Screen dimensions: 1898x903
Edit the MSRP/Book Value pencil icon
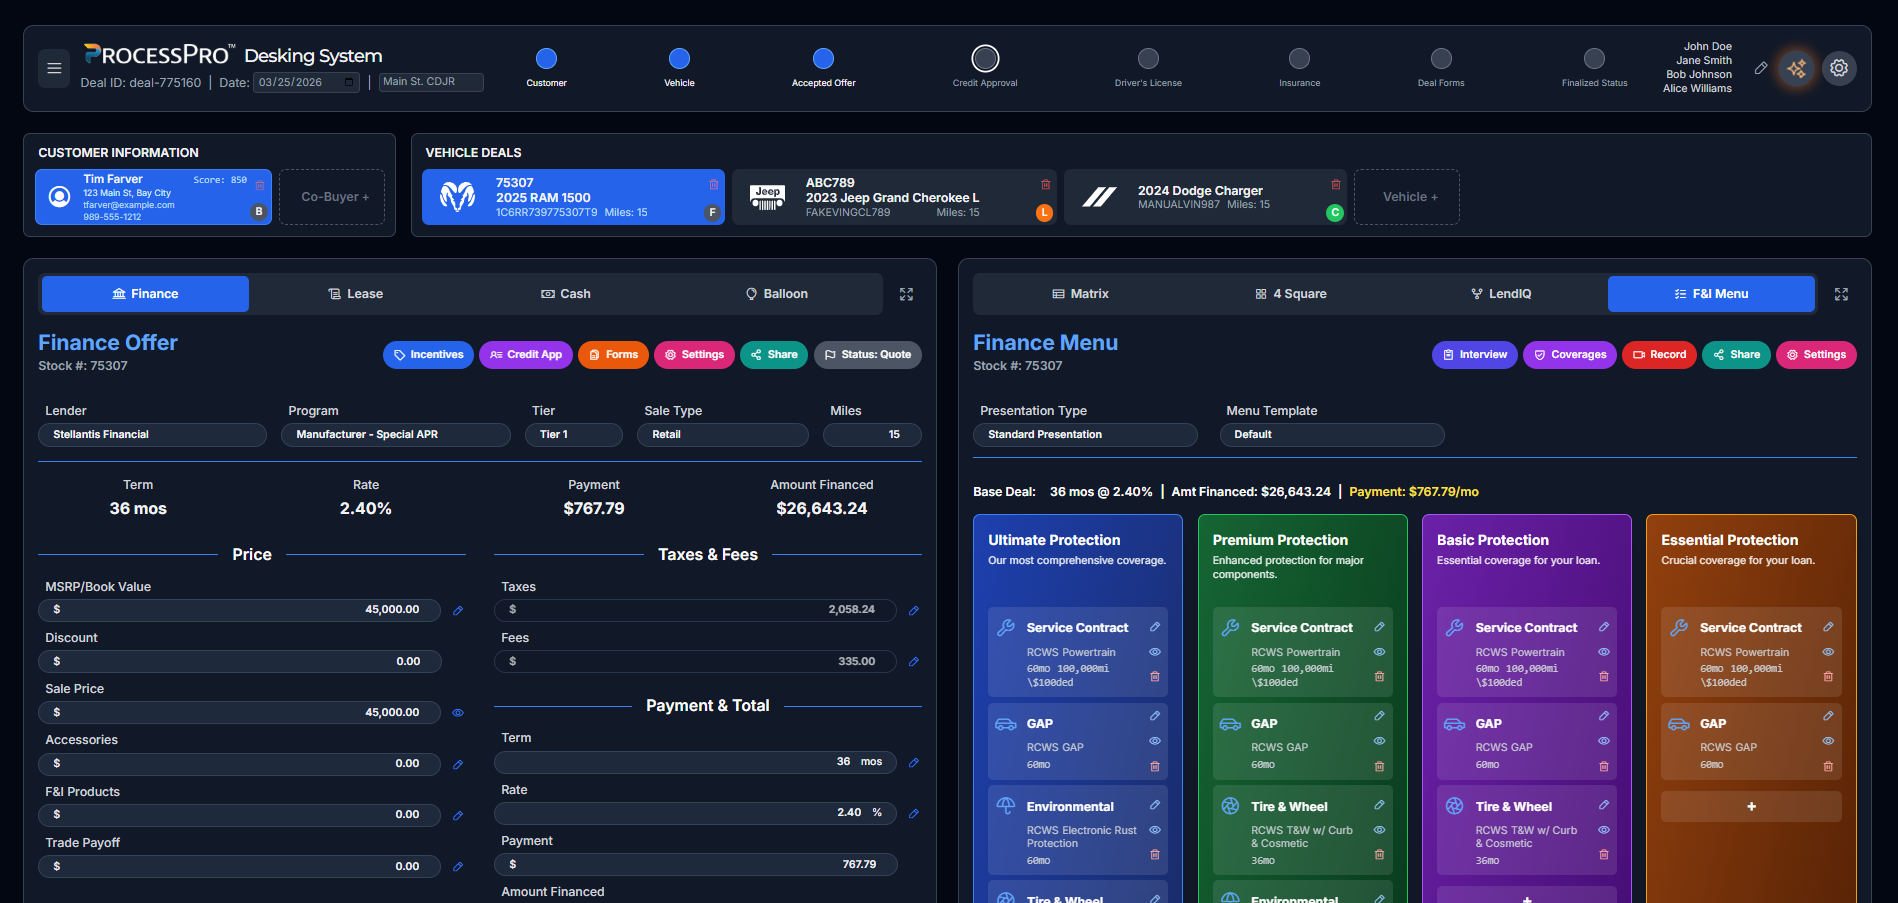[x=458, y=610]
